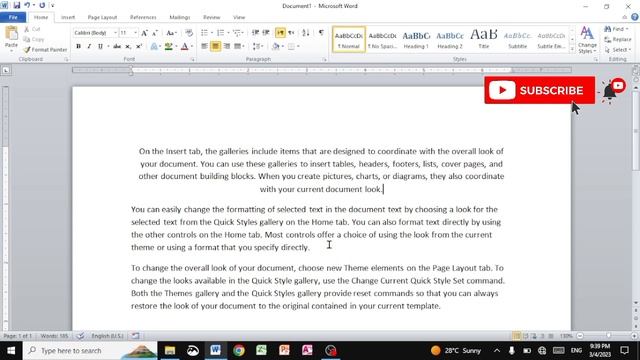Click the Undo arrow icon

pyautogui.click(x=27, y=5)
